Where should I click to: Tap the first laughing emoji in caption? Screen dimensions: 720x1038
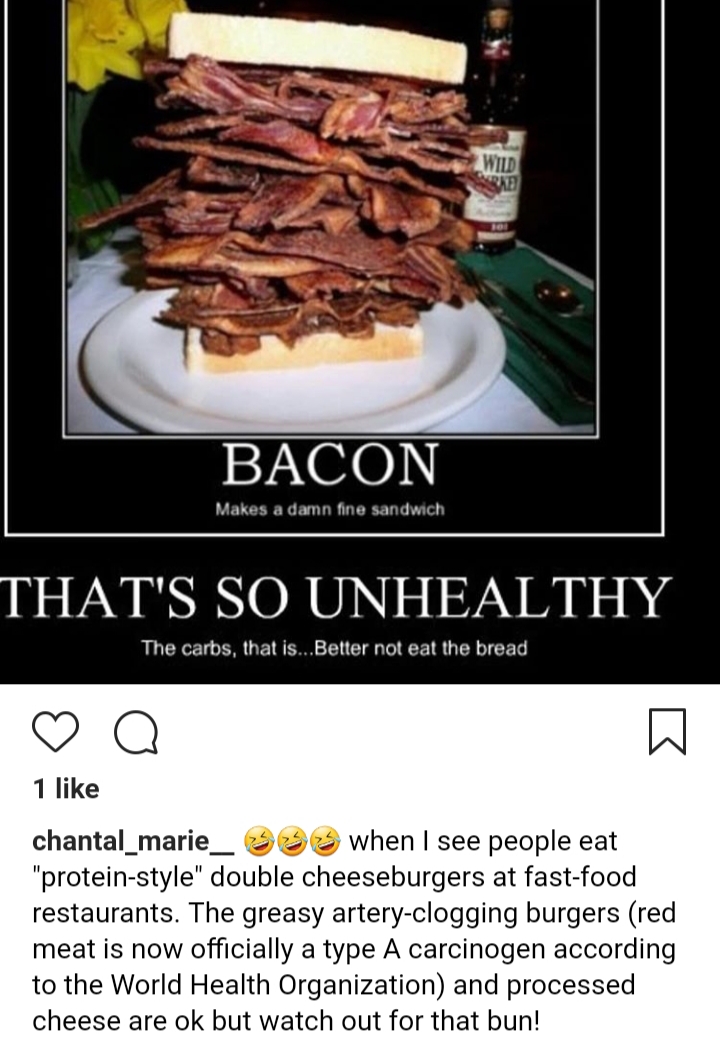coord(260,841)
